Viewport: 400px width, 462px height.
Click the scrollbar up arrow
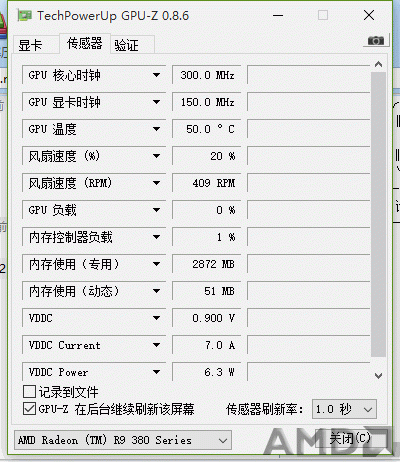click(378, 64)
